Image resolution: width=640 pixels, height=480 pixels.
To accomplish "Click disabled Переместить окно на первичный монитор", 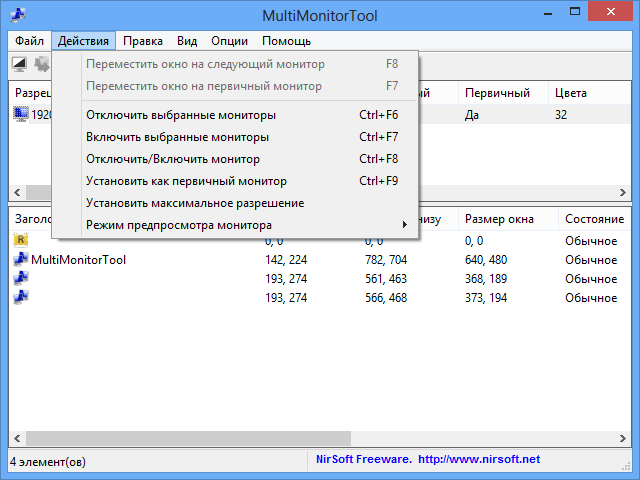I will click(235, 86).
